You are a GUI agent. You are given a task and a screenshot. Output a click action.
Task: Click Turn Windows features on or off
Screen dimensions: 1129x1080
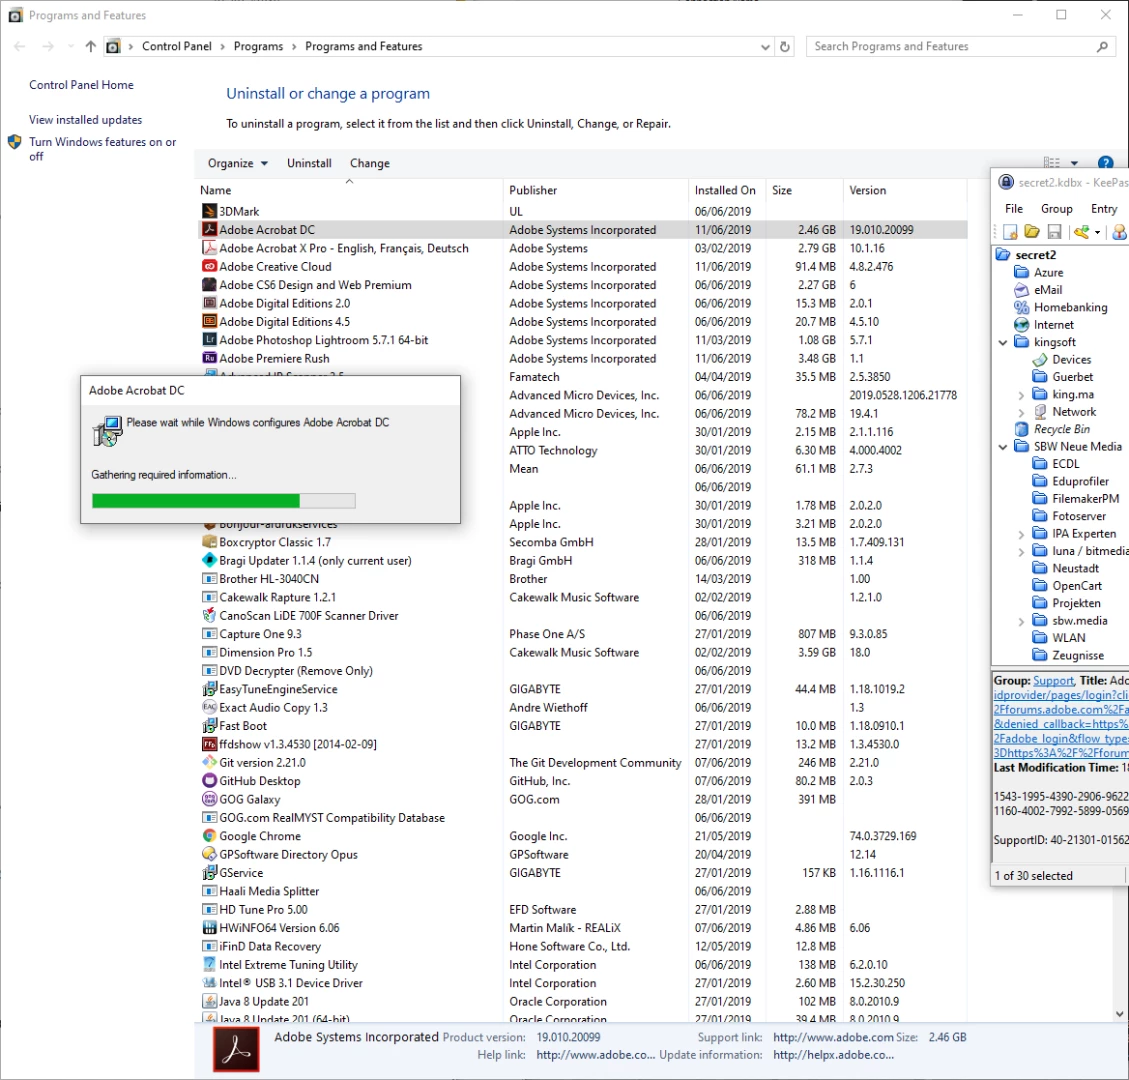(102, 149)
